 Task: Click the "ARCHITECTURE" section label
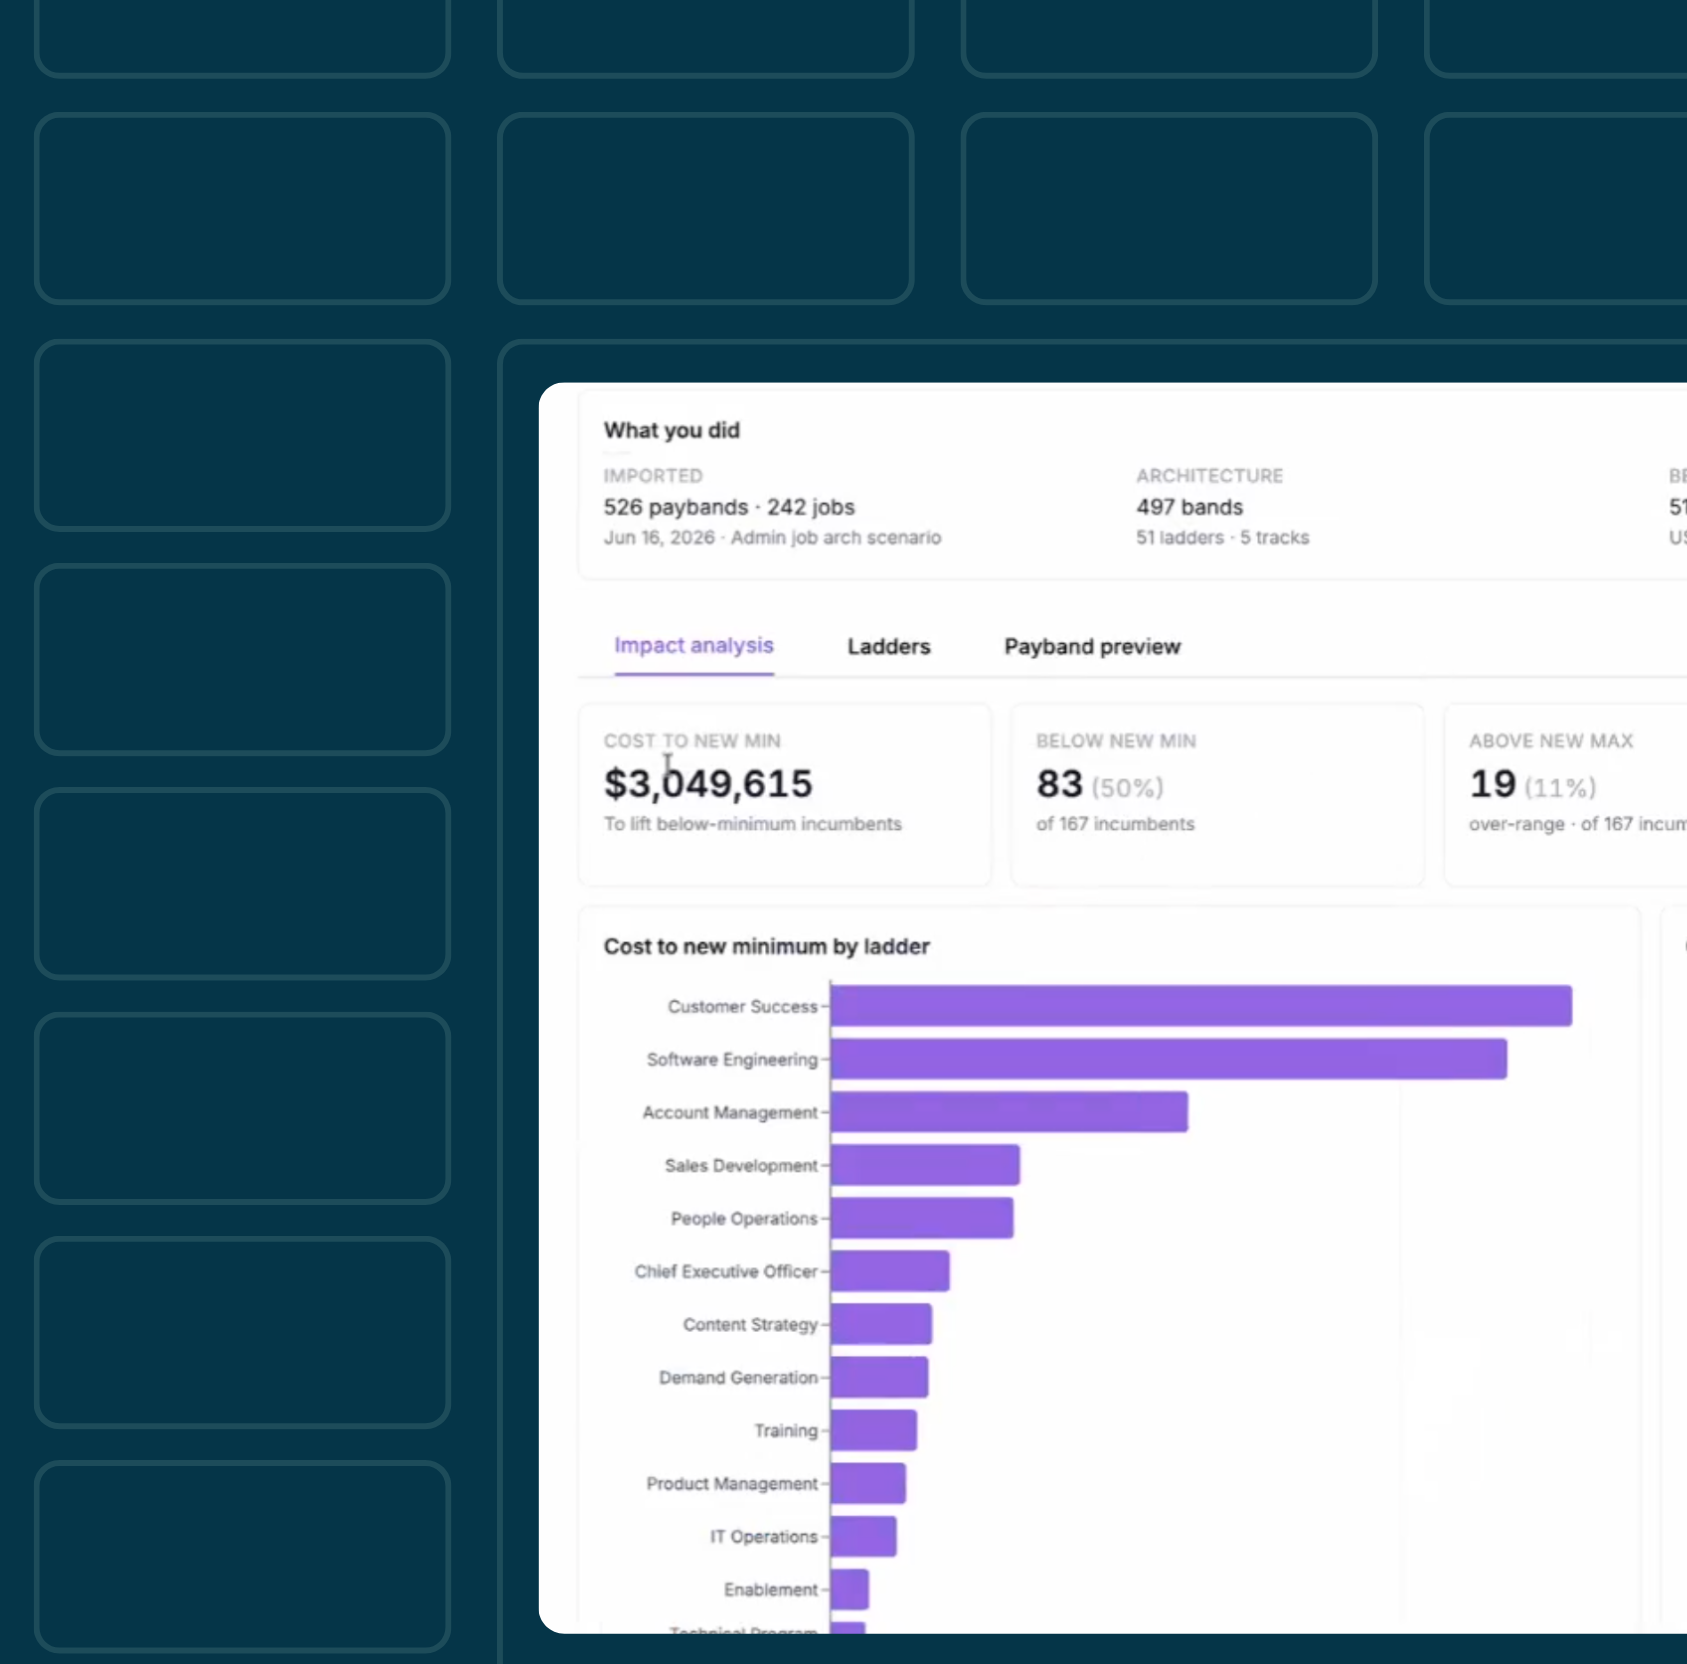[x=1209, y=476]
